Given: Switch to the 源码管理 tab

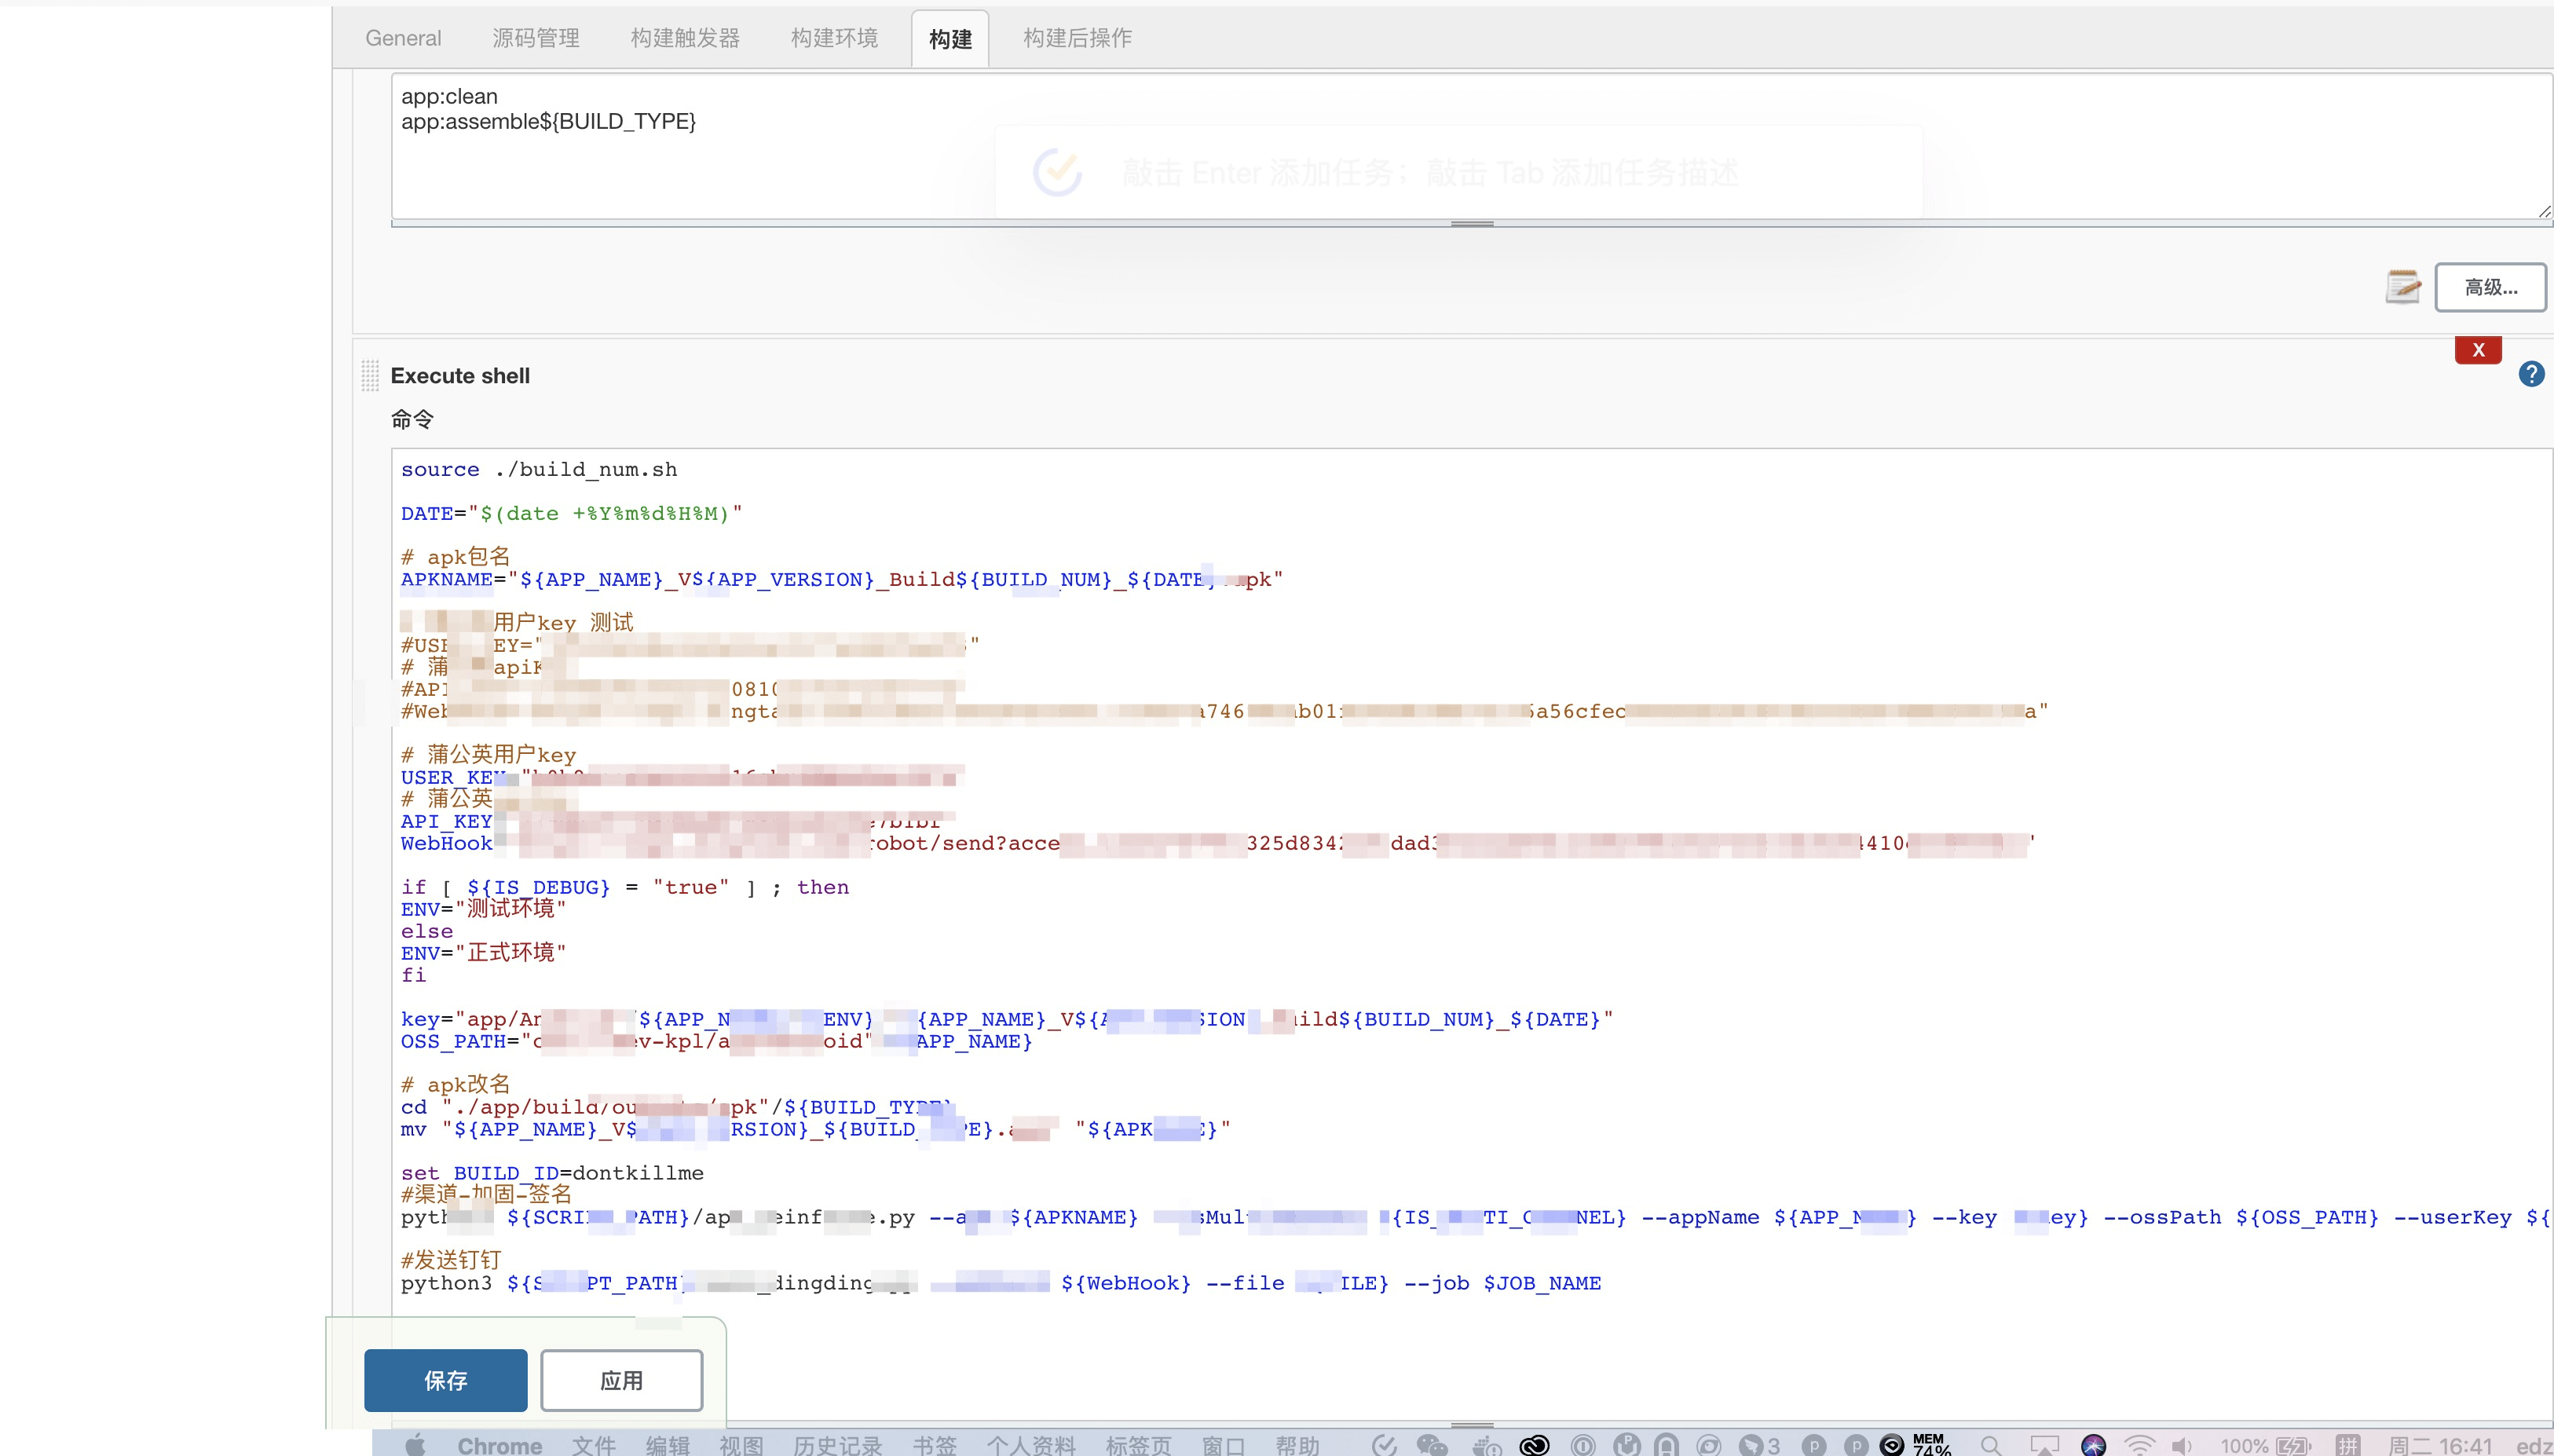Looking at the screenshot, I should click(x=536, y=38).
